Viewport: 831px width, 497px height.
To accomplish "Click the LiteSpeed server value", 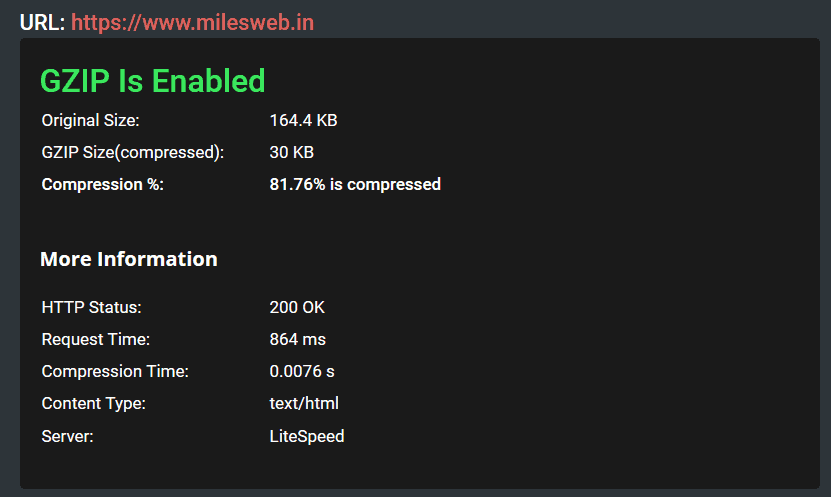I will pos(307,436).
